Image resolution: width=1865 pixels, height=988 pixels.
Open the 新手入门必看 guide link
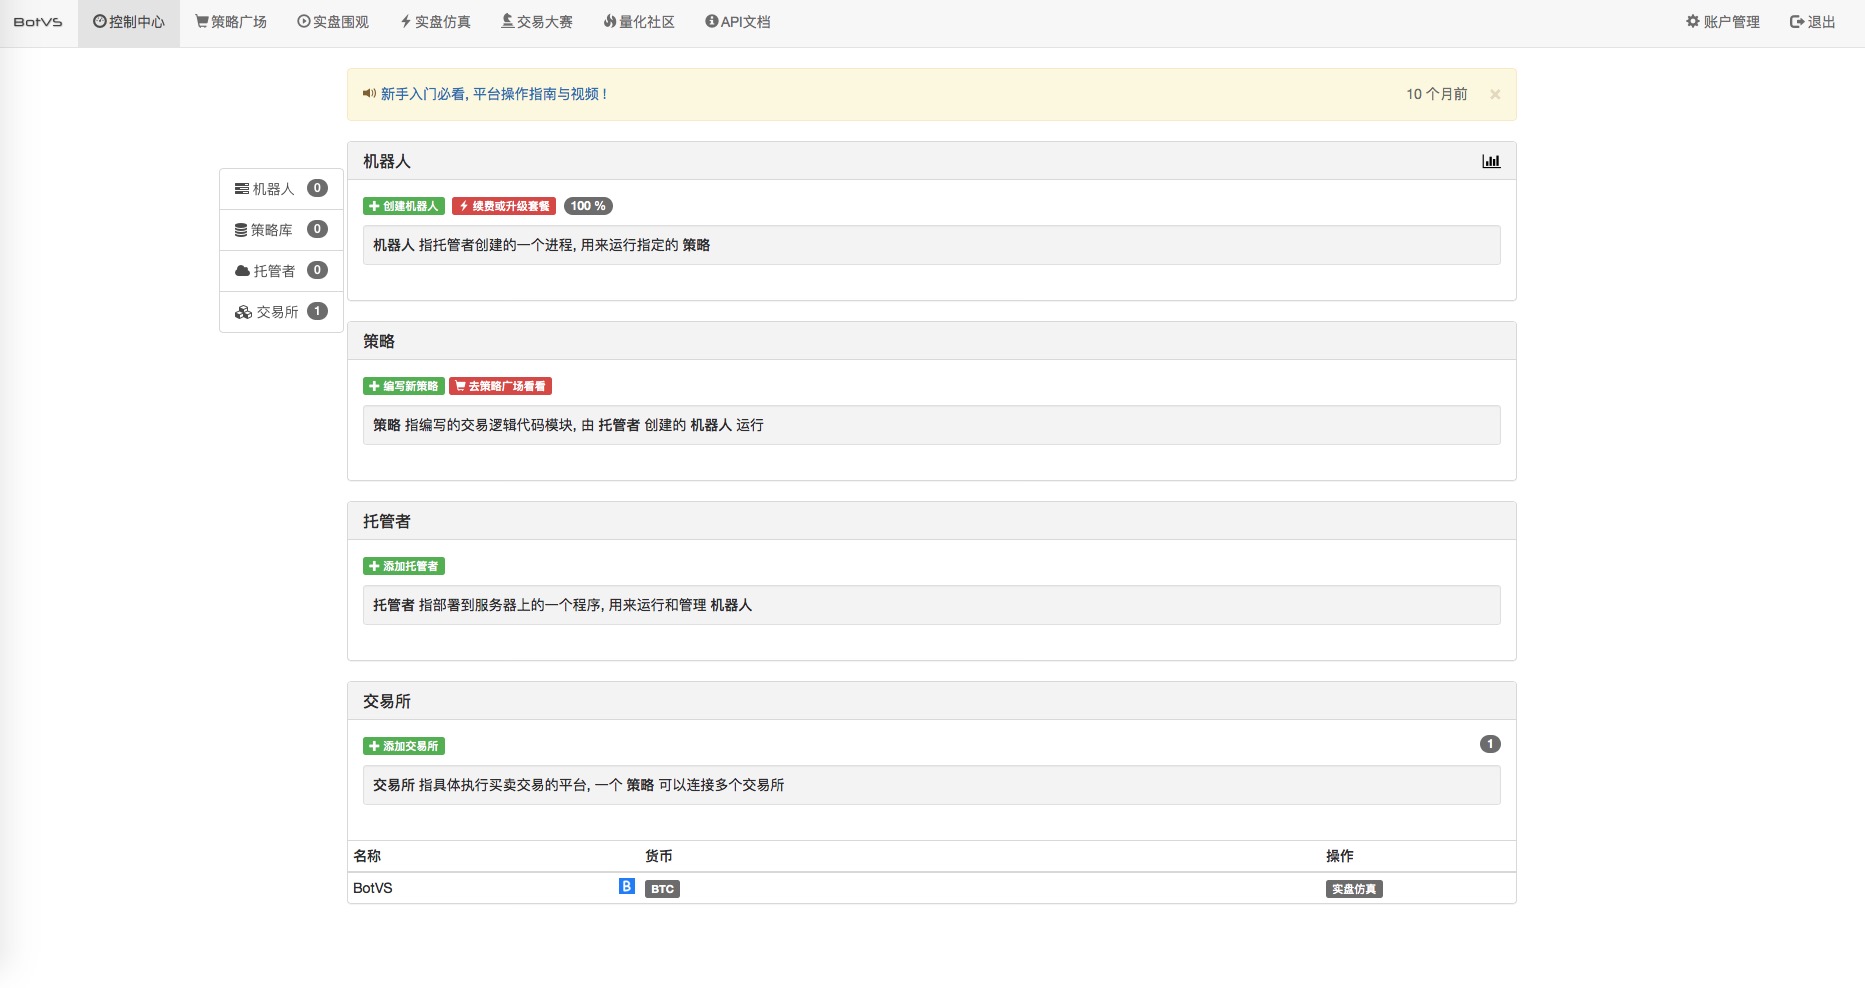pos(494,94)
